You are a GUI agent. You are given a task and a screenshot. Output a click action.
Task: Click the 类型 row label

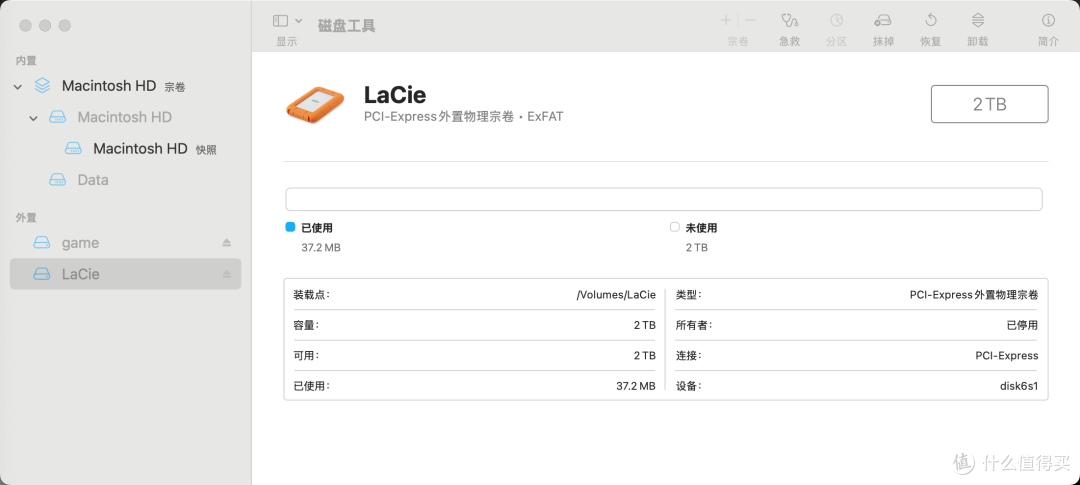point(689,295)
